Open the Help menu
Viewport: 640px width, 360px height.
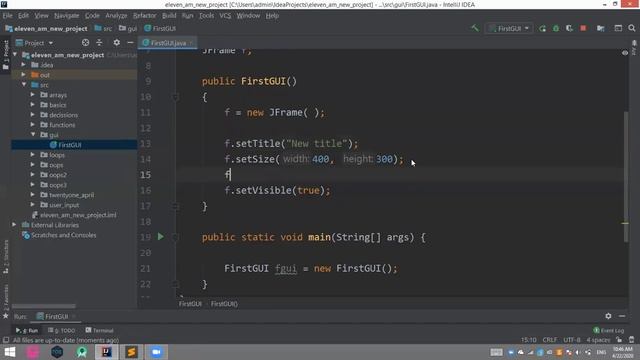[272, 16]
